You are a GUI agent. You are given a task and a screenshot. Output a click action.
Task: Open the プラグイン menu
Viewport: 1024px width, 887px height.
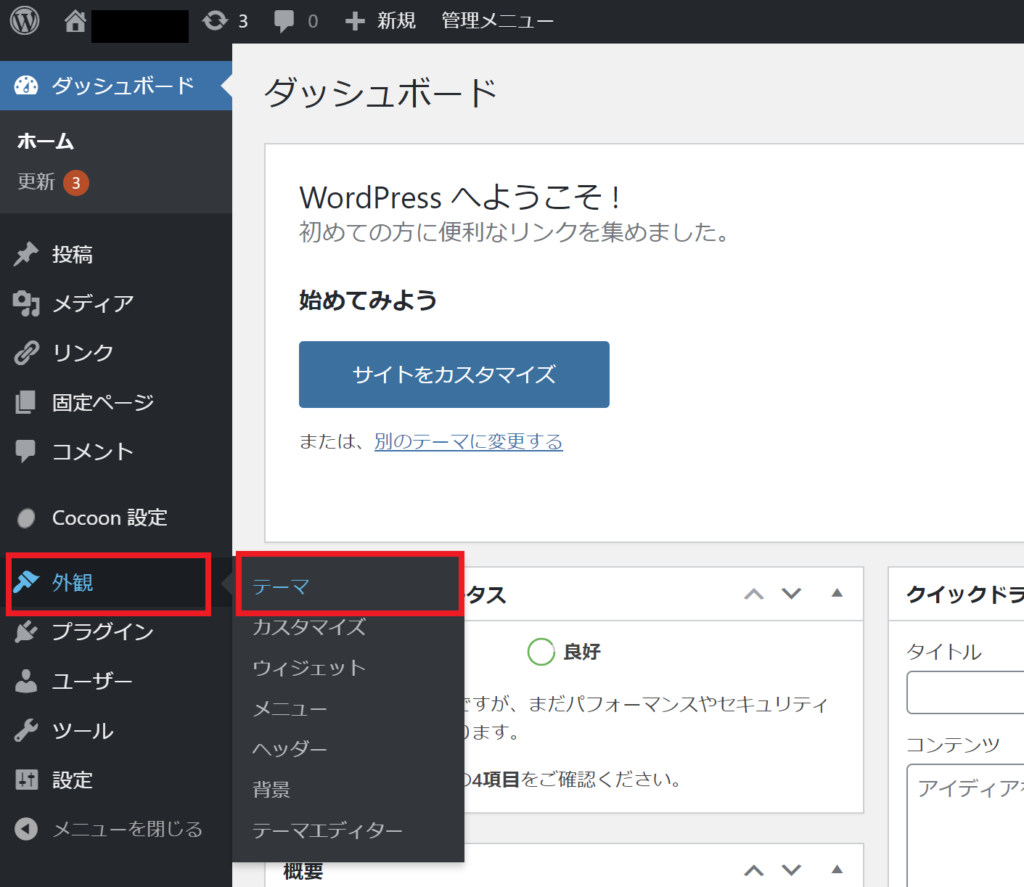tap(116, 632)
